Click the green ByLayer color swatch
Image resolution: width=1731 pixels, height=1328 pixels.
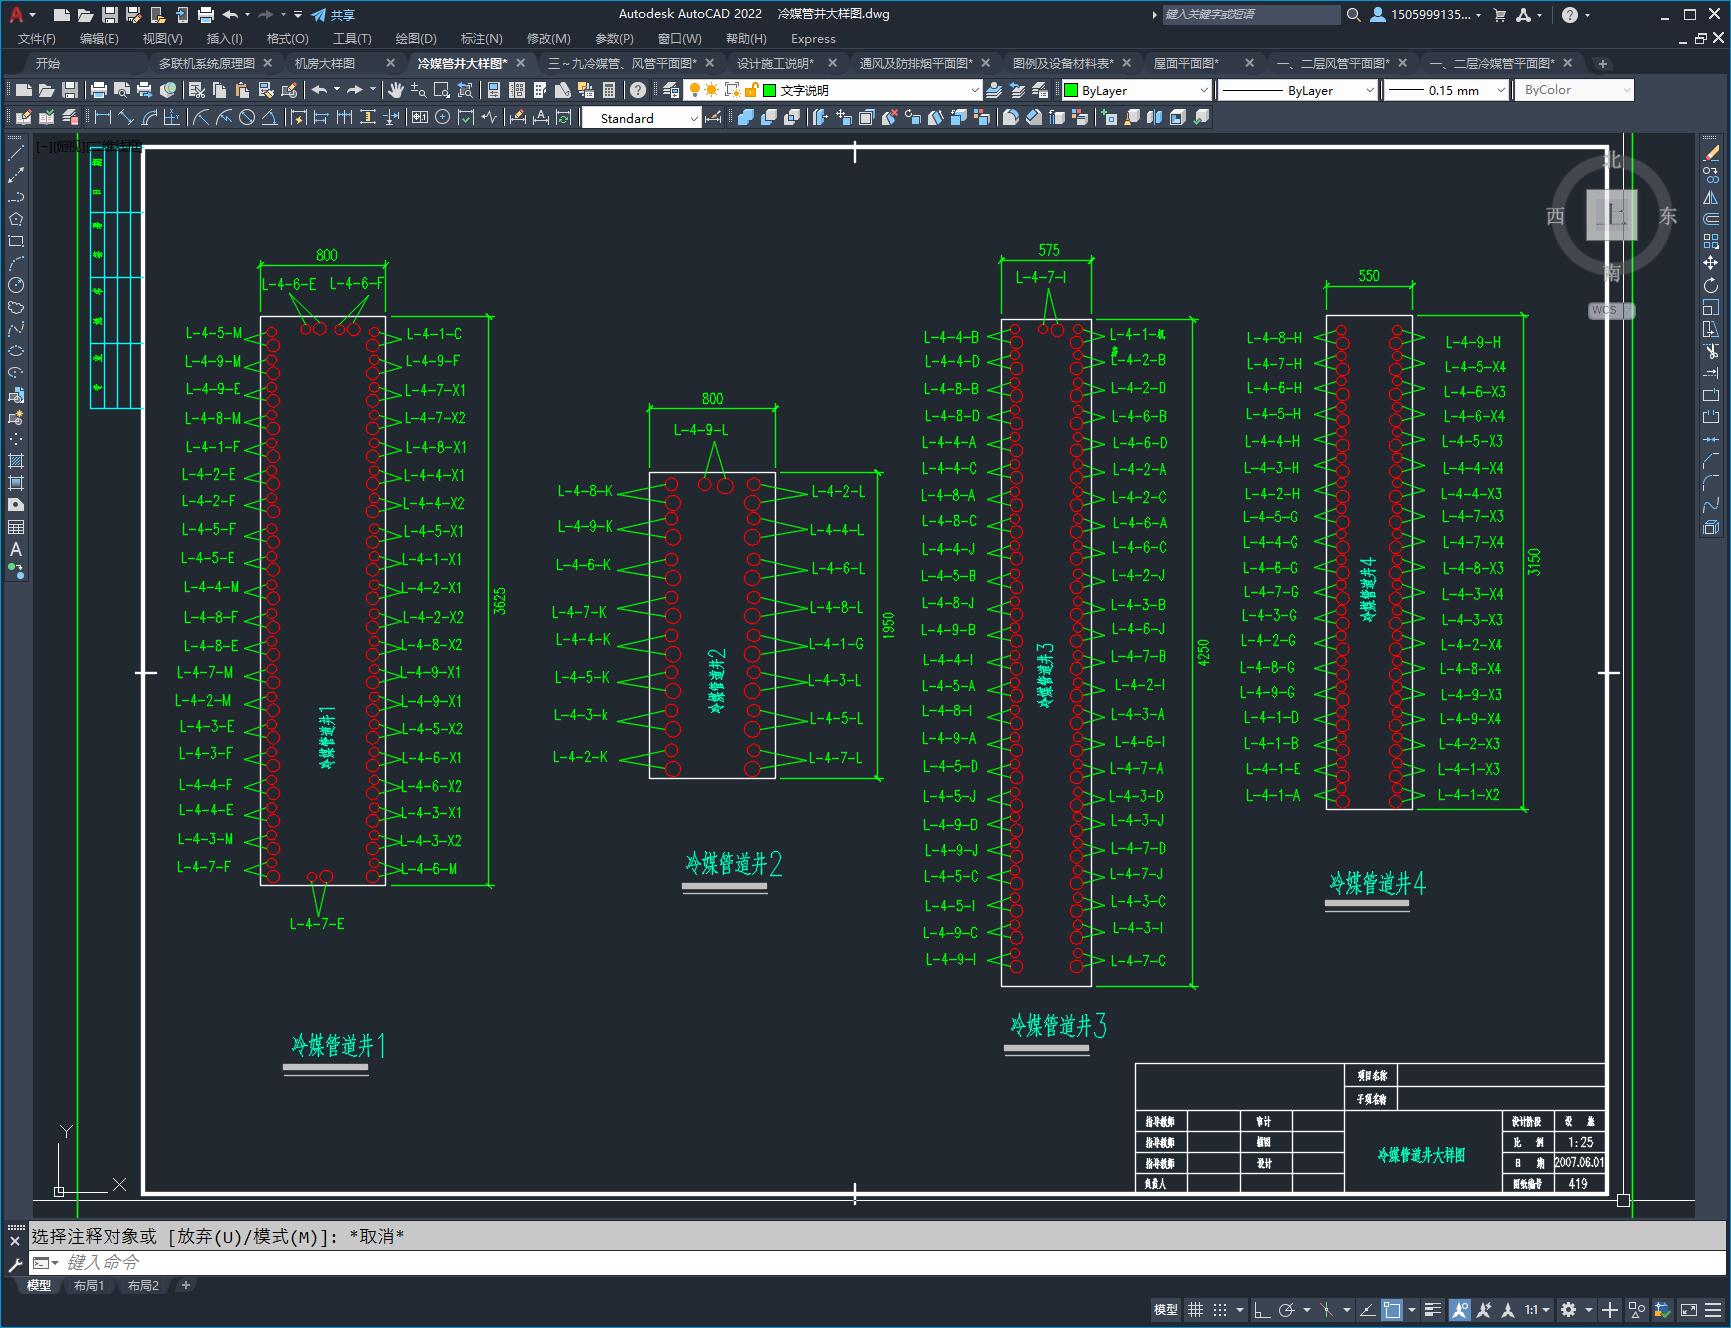(x=1071, y=90)
